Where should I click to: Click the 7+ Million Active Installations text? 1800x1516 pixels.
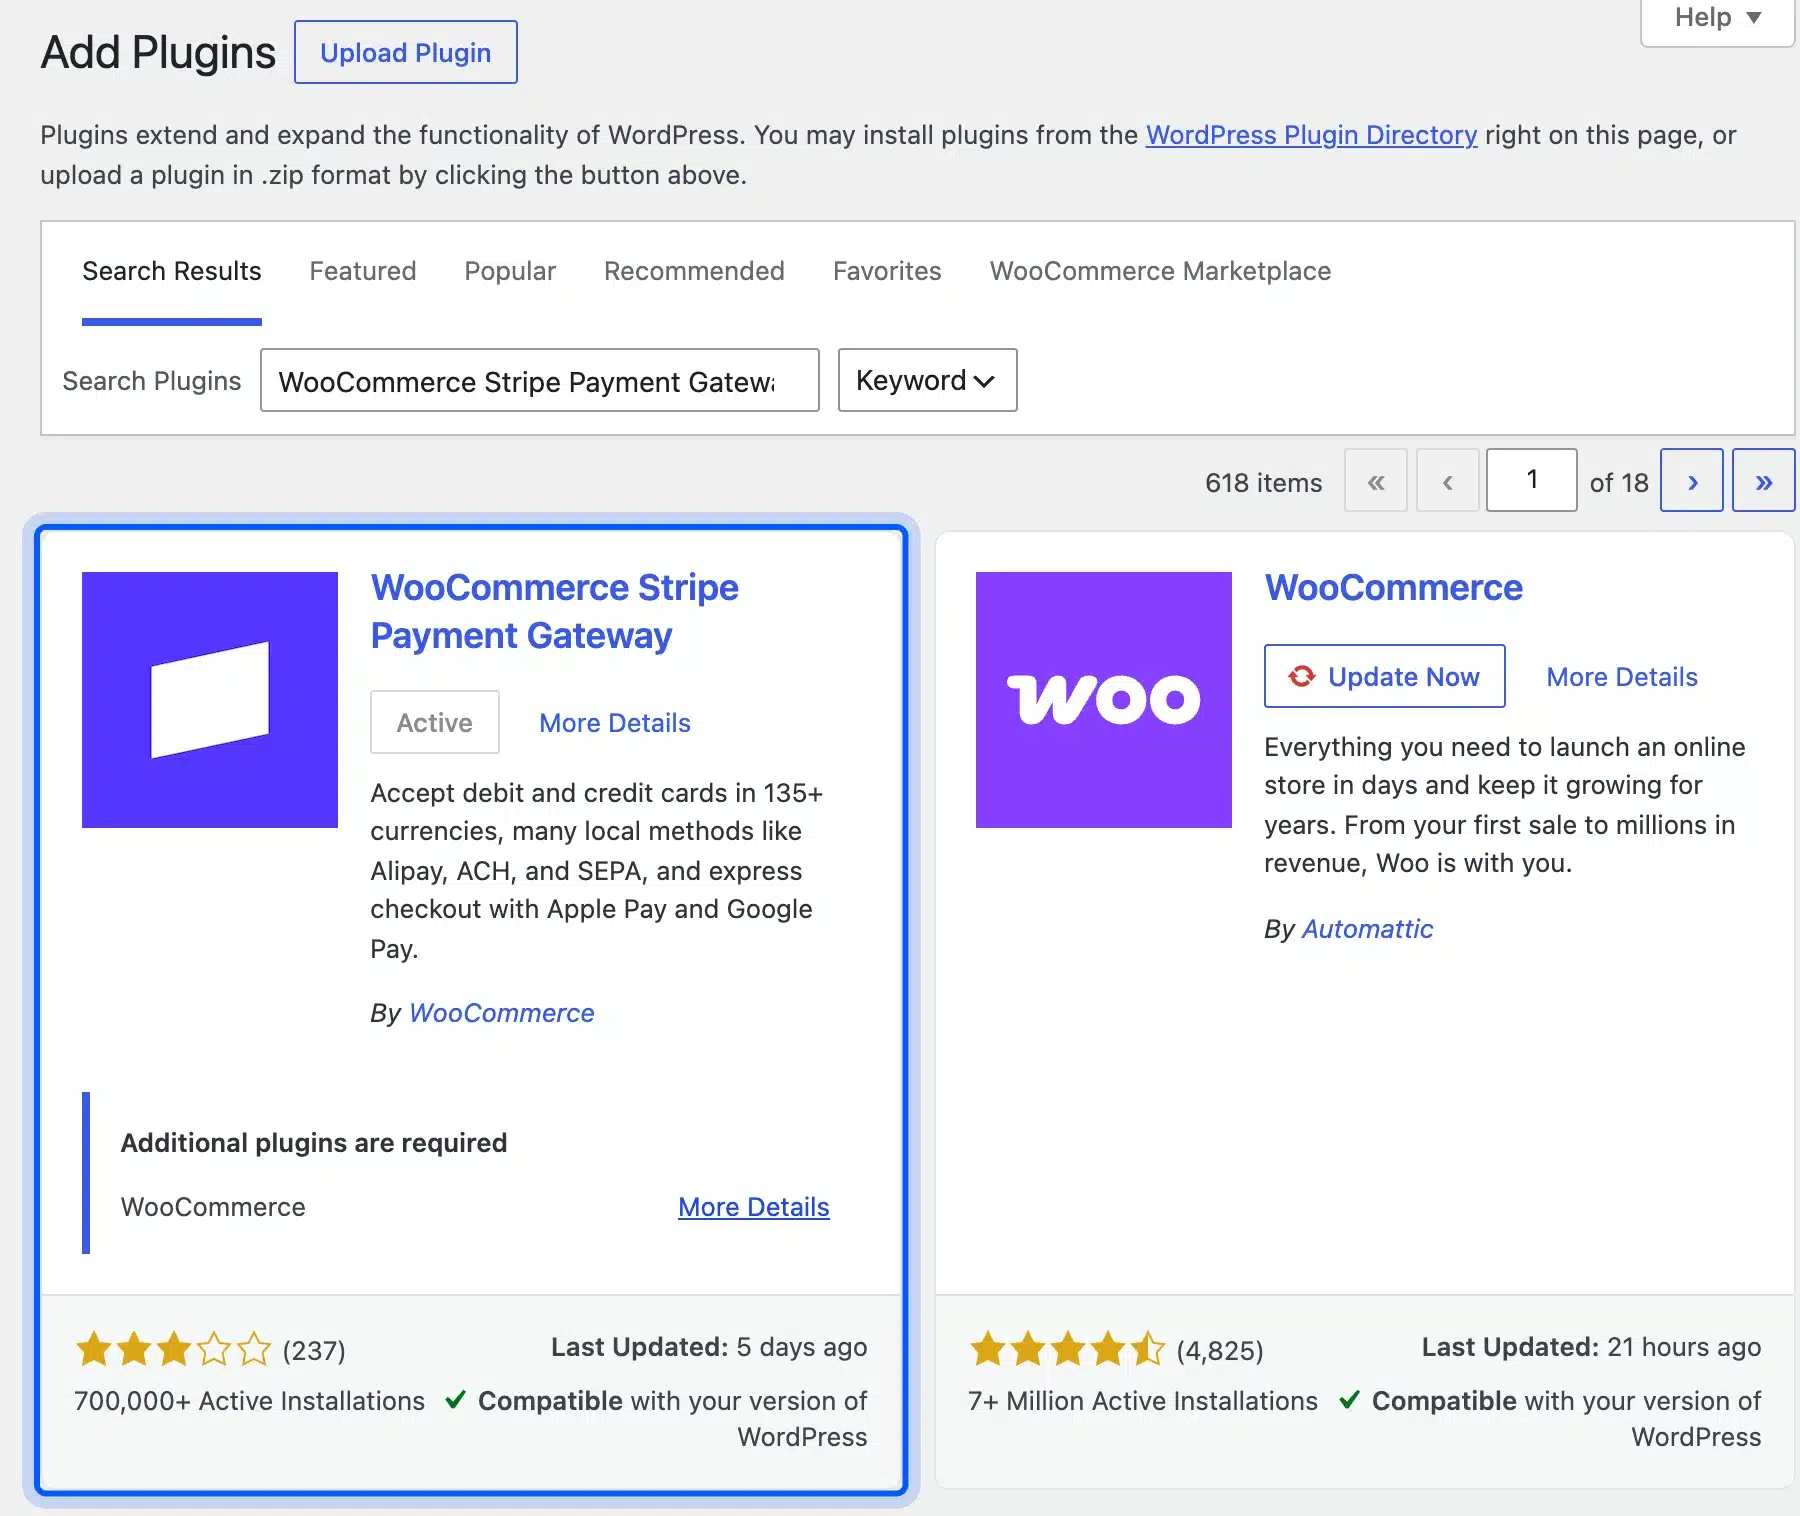click(x=1142, y=1401)
